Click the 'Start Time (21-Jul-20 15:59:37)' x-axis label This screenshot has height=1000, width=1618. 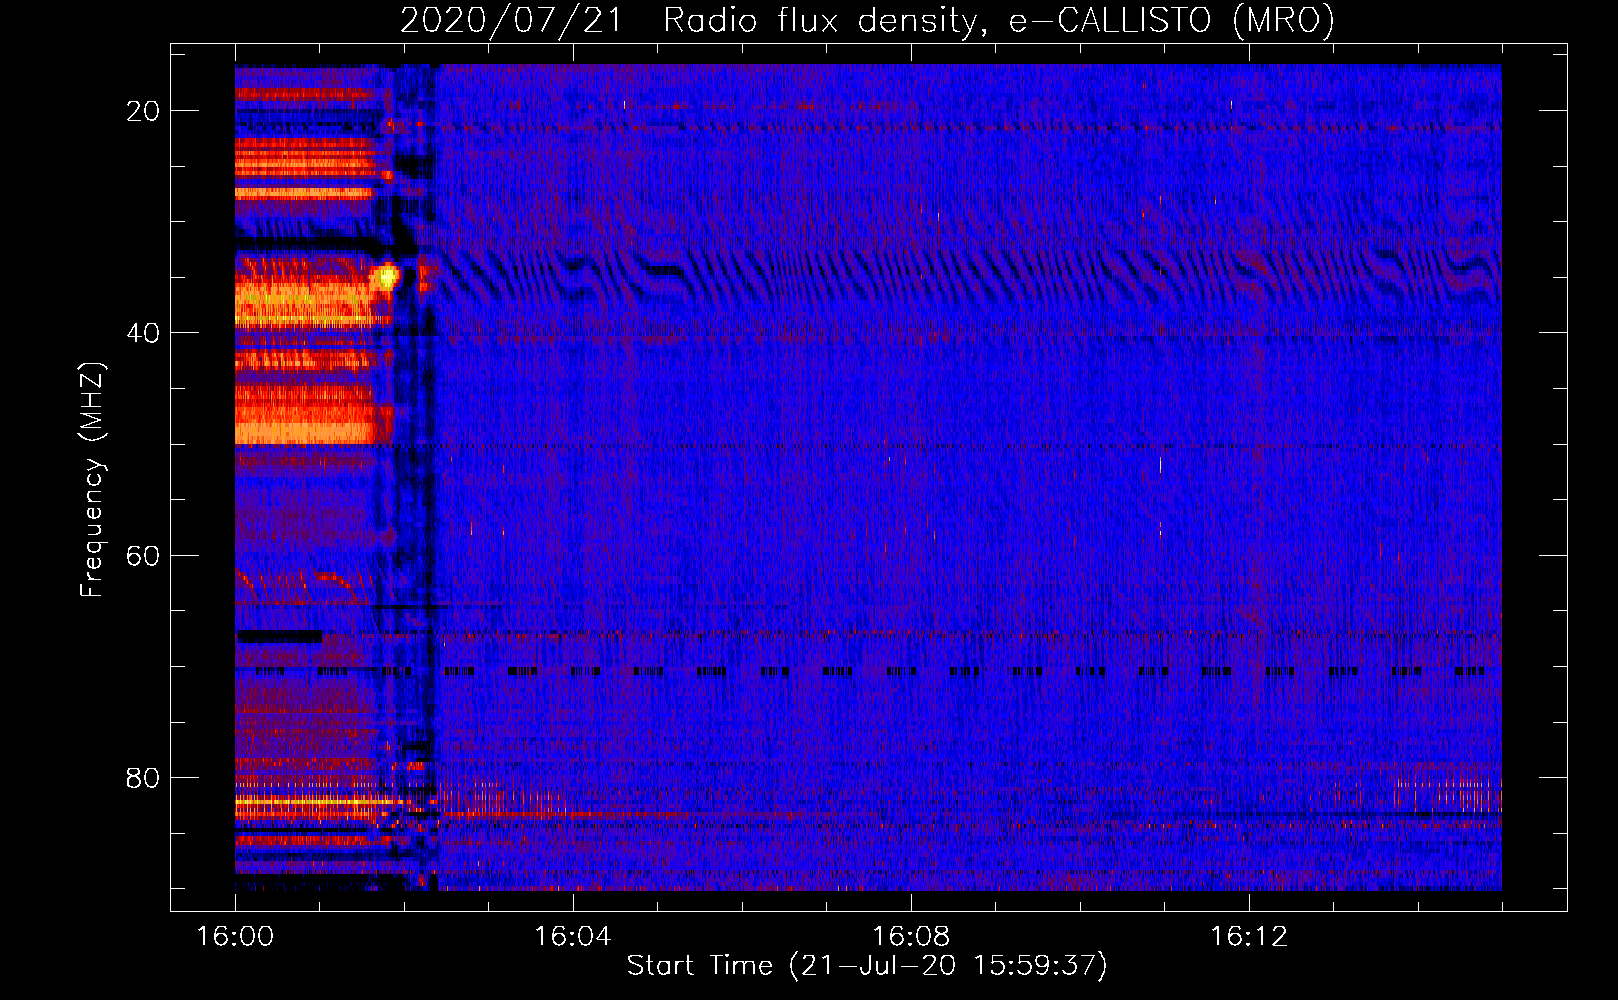[x=867, y=966]
